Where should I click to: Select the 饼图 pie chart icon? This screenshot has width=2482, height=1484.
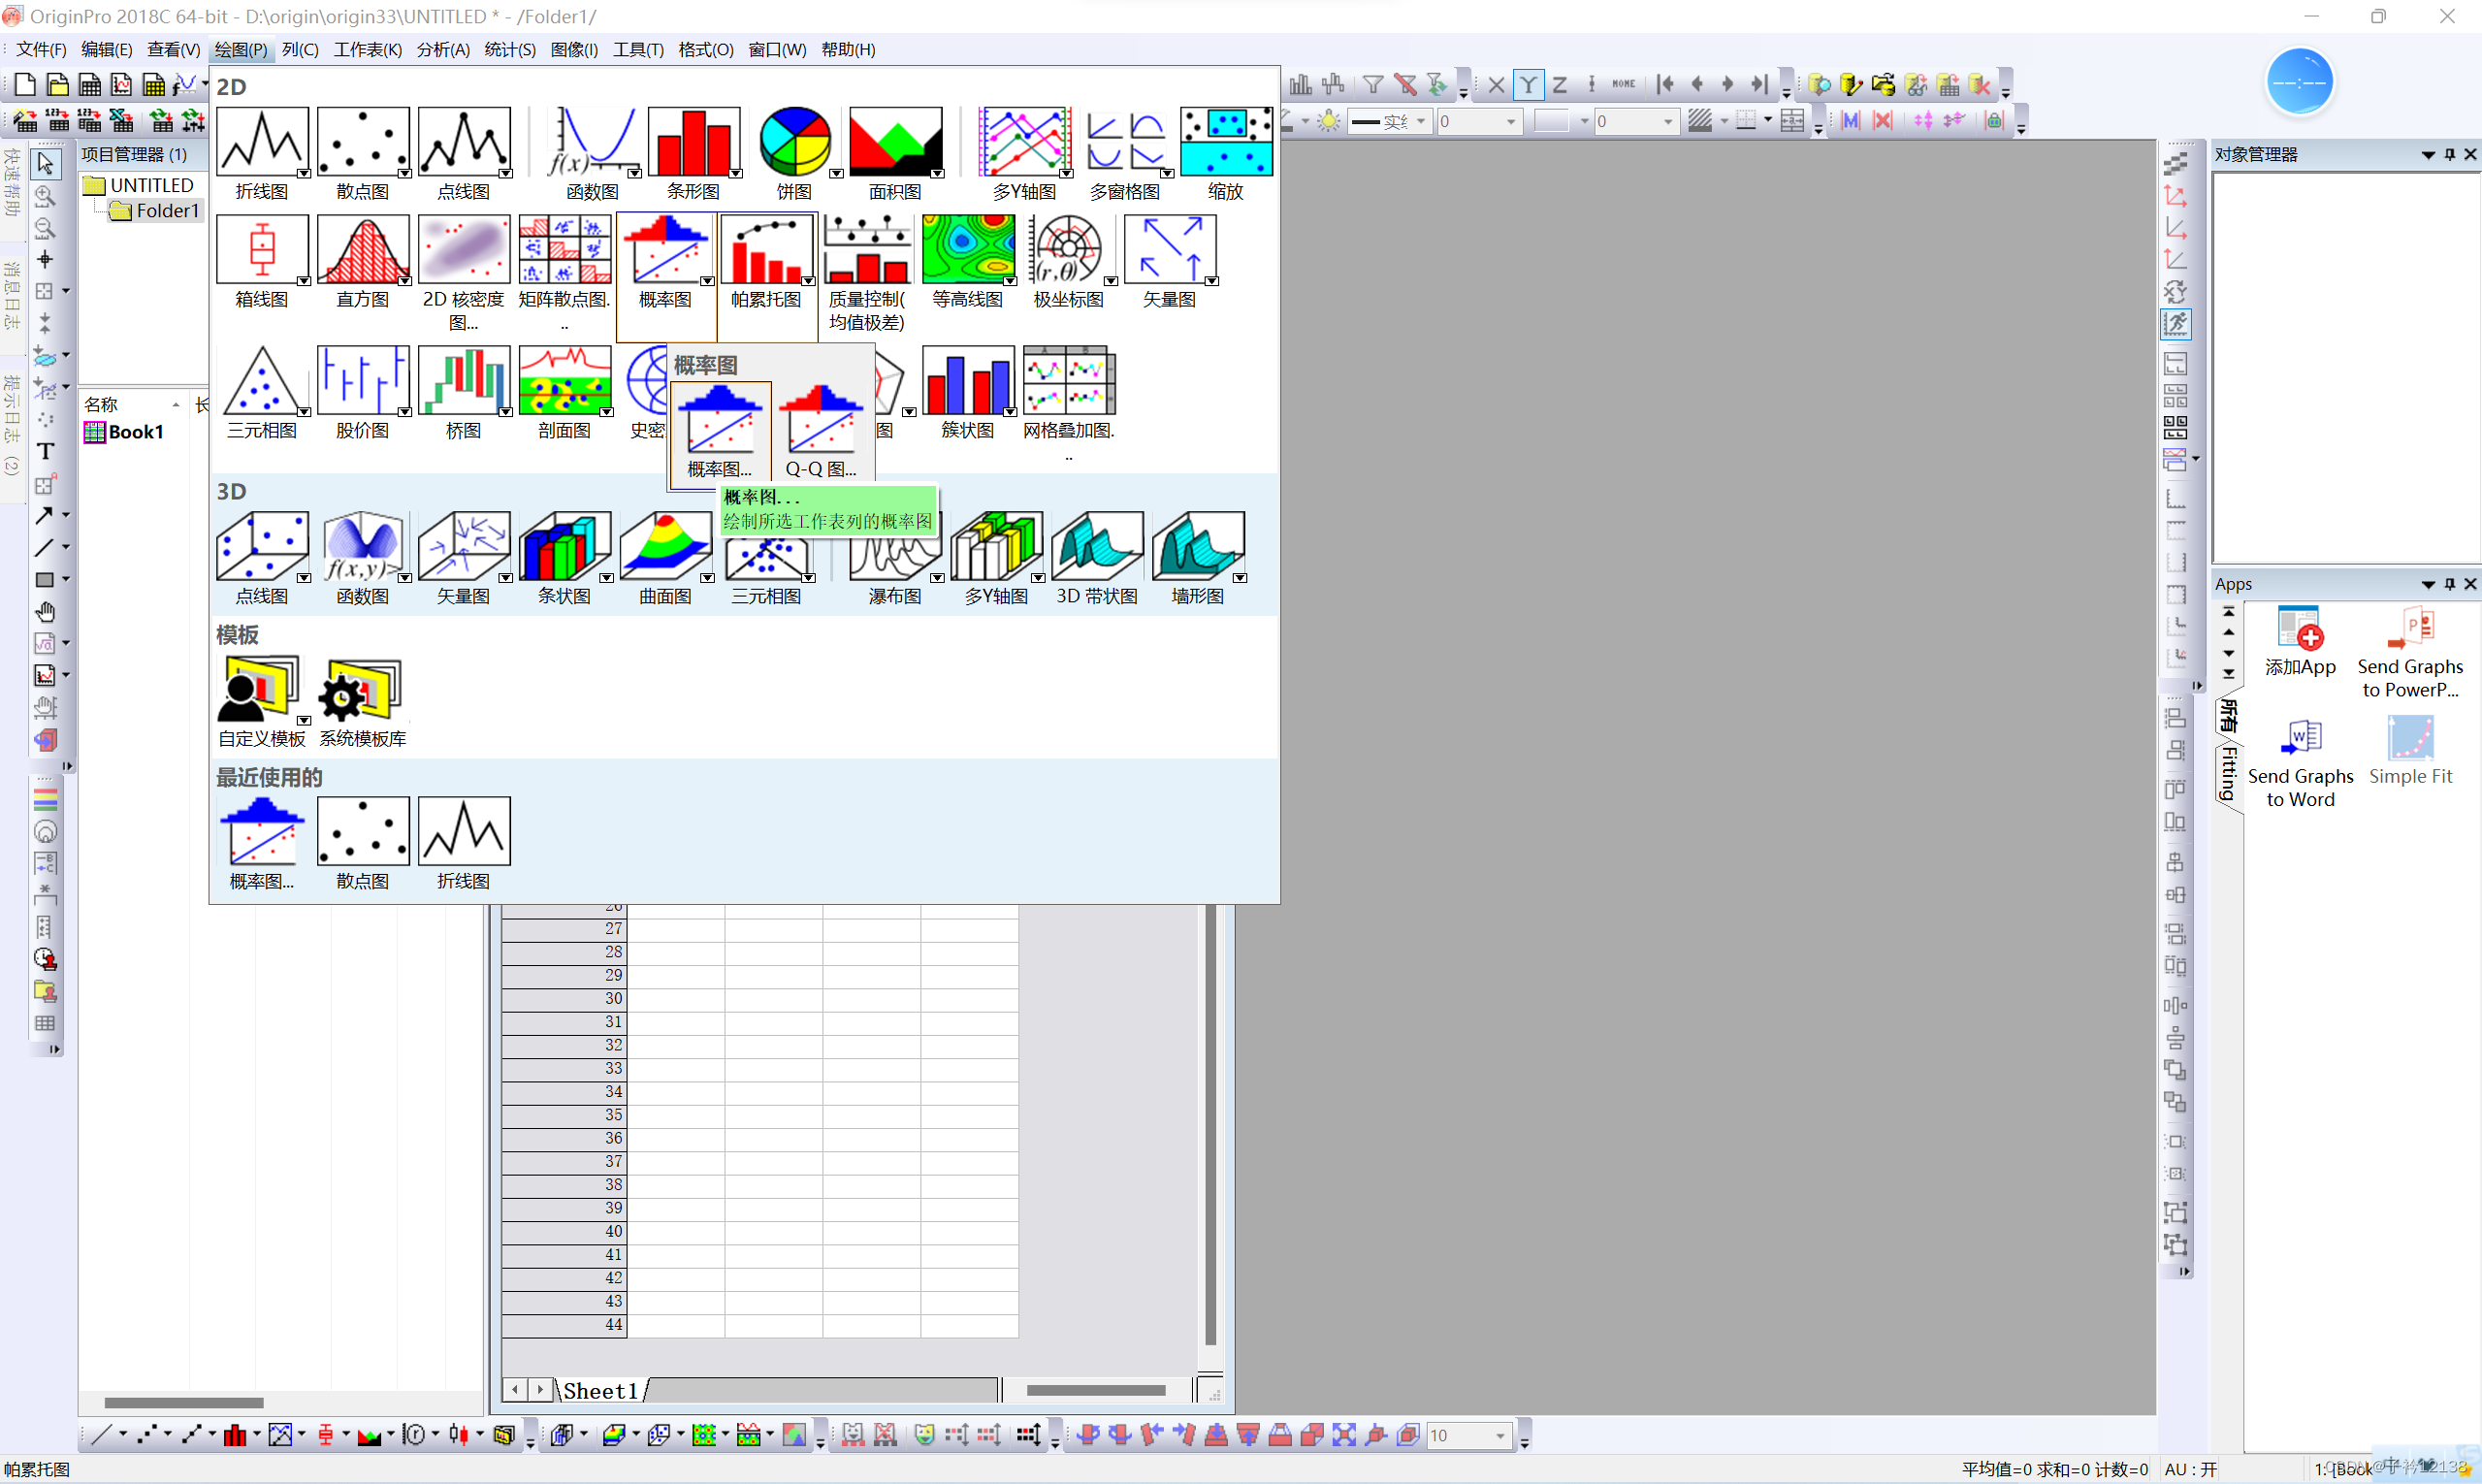click(795, 142)
